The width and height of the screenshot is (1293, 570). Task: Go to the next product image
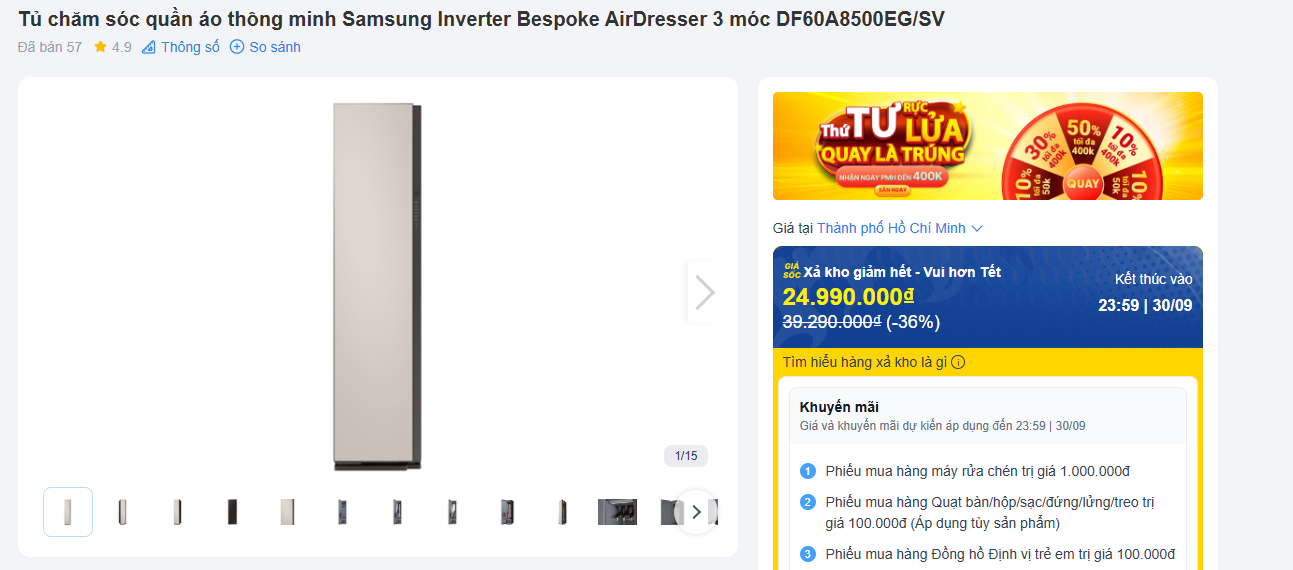(704, 292)
